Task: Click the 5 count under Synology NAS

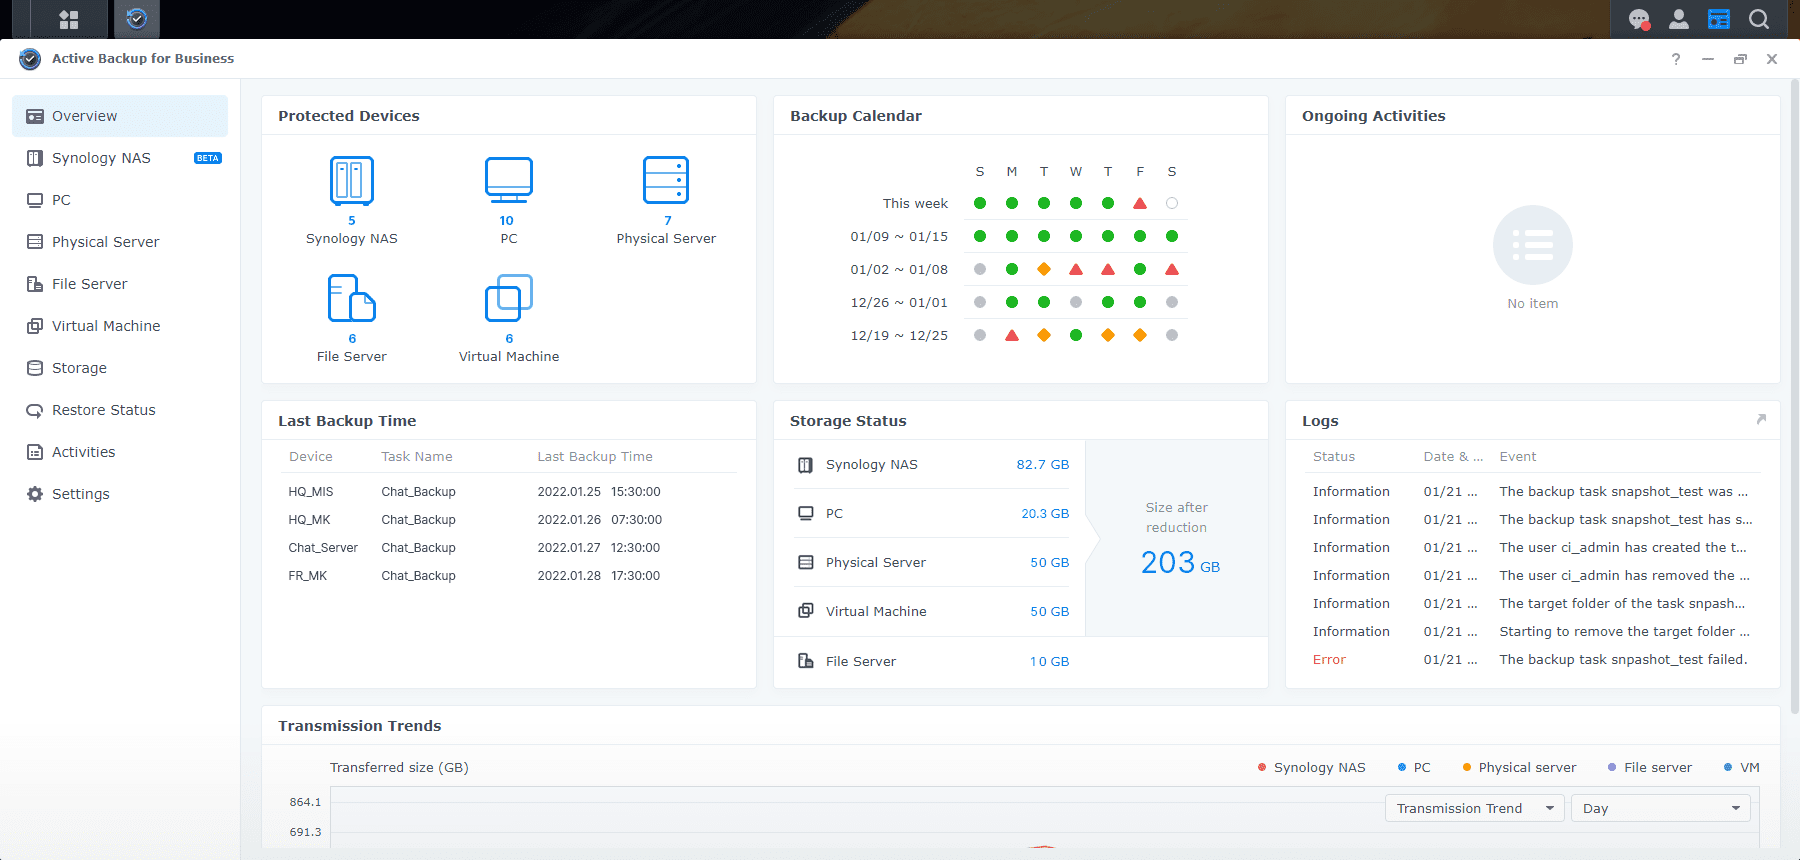Action: pos(352,221)
